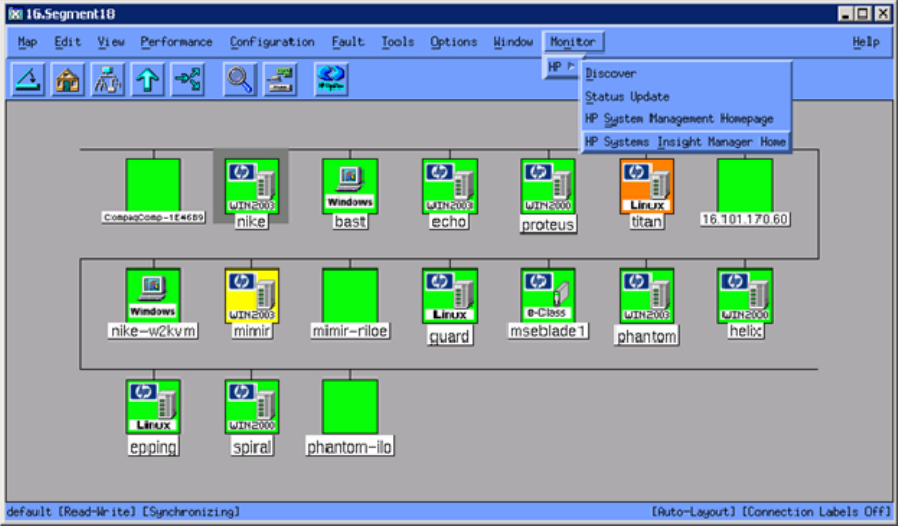Minimize the 16.Segment18 window

pyautogui.click(x=846, y=14)
